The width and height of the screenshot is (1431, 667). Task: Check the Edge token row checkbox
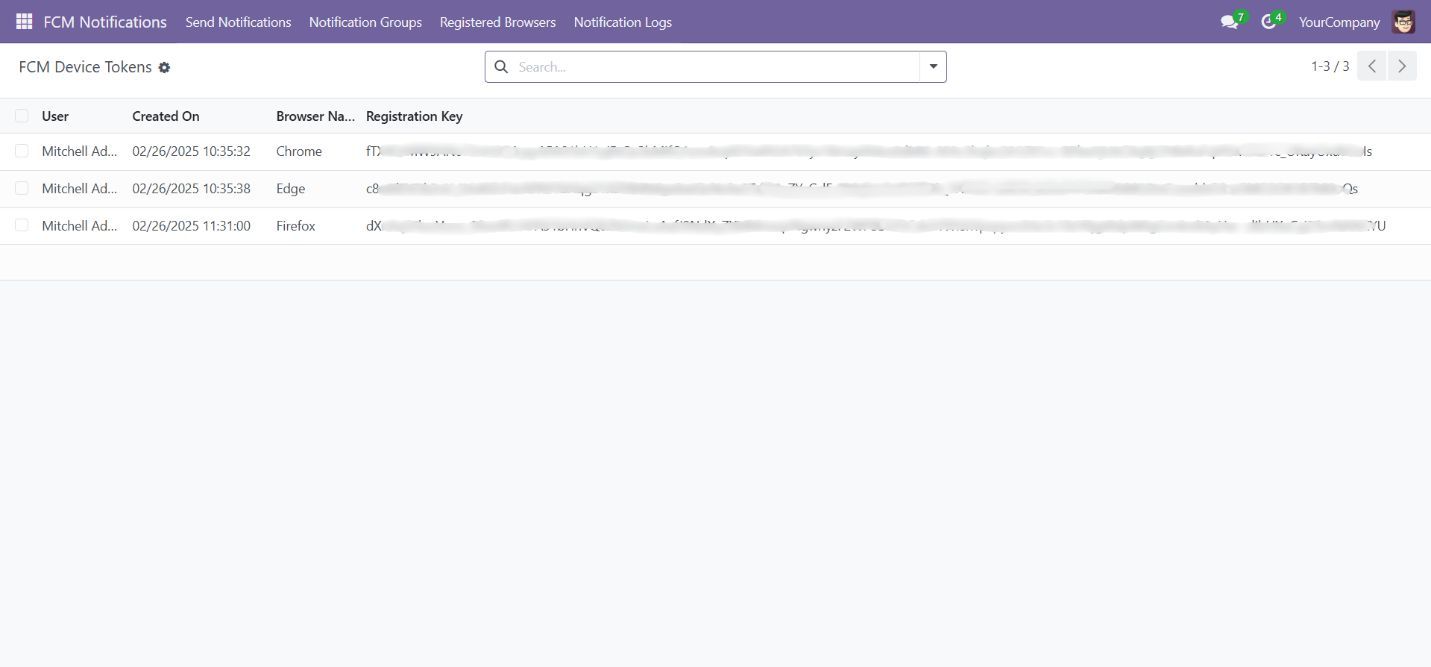[x=22, y=188]
